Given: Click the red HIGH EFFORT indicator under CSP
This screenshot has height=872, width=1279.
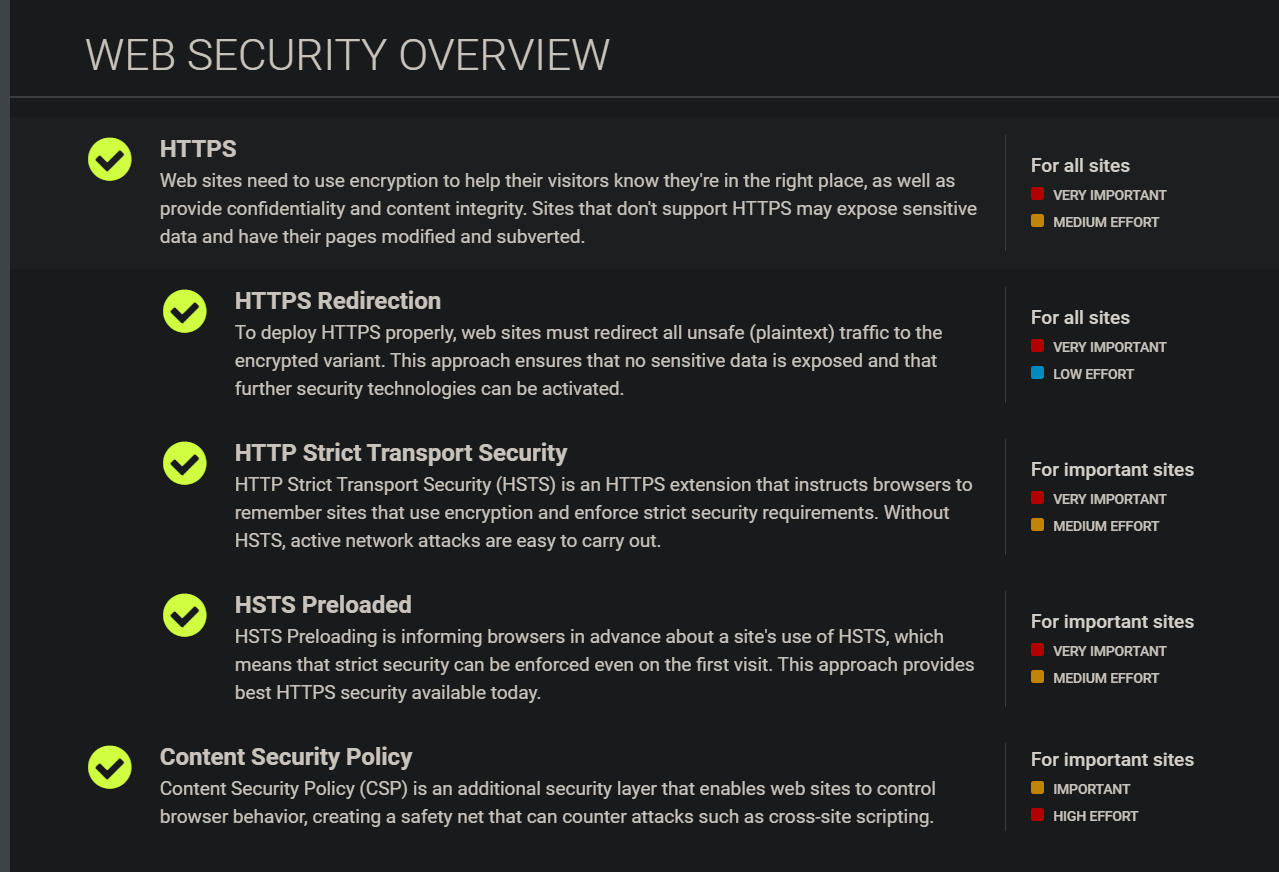Looking at the screenshot, I should pyautogui.click(x=1038, y=815).
